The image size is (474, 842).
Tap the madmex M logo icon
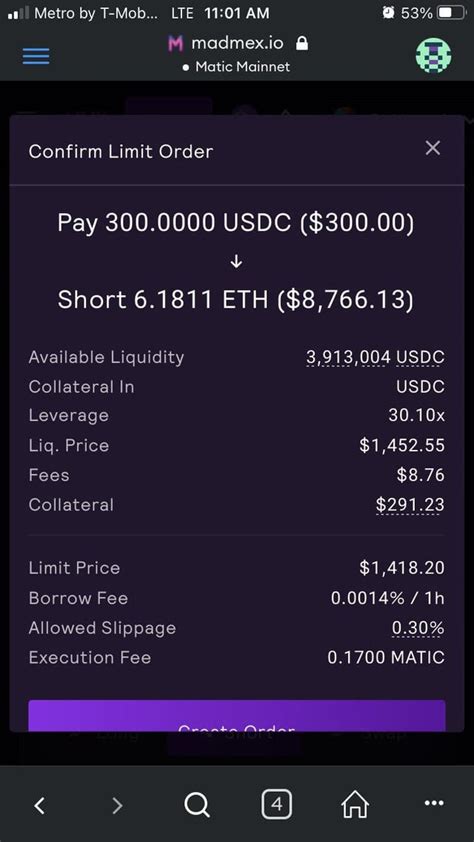point(175,43)
